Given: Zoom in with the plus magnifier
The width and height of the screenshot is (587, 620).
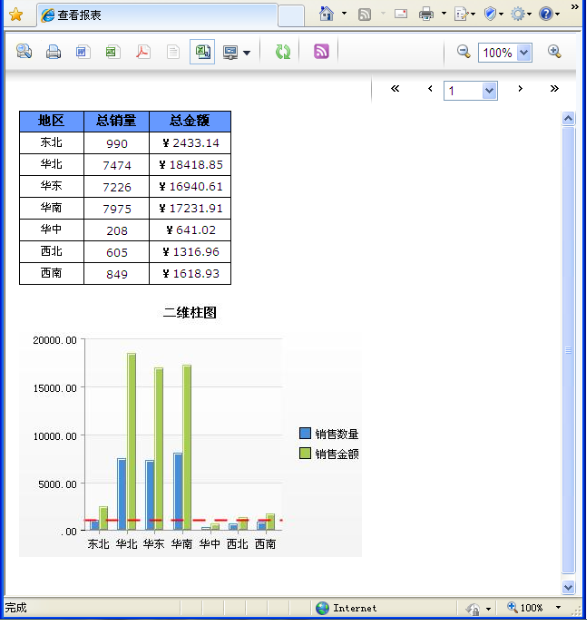Looking at the screenshot, I should point(554,52).
